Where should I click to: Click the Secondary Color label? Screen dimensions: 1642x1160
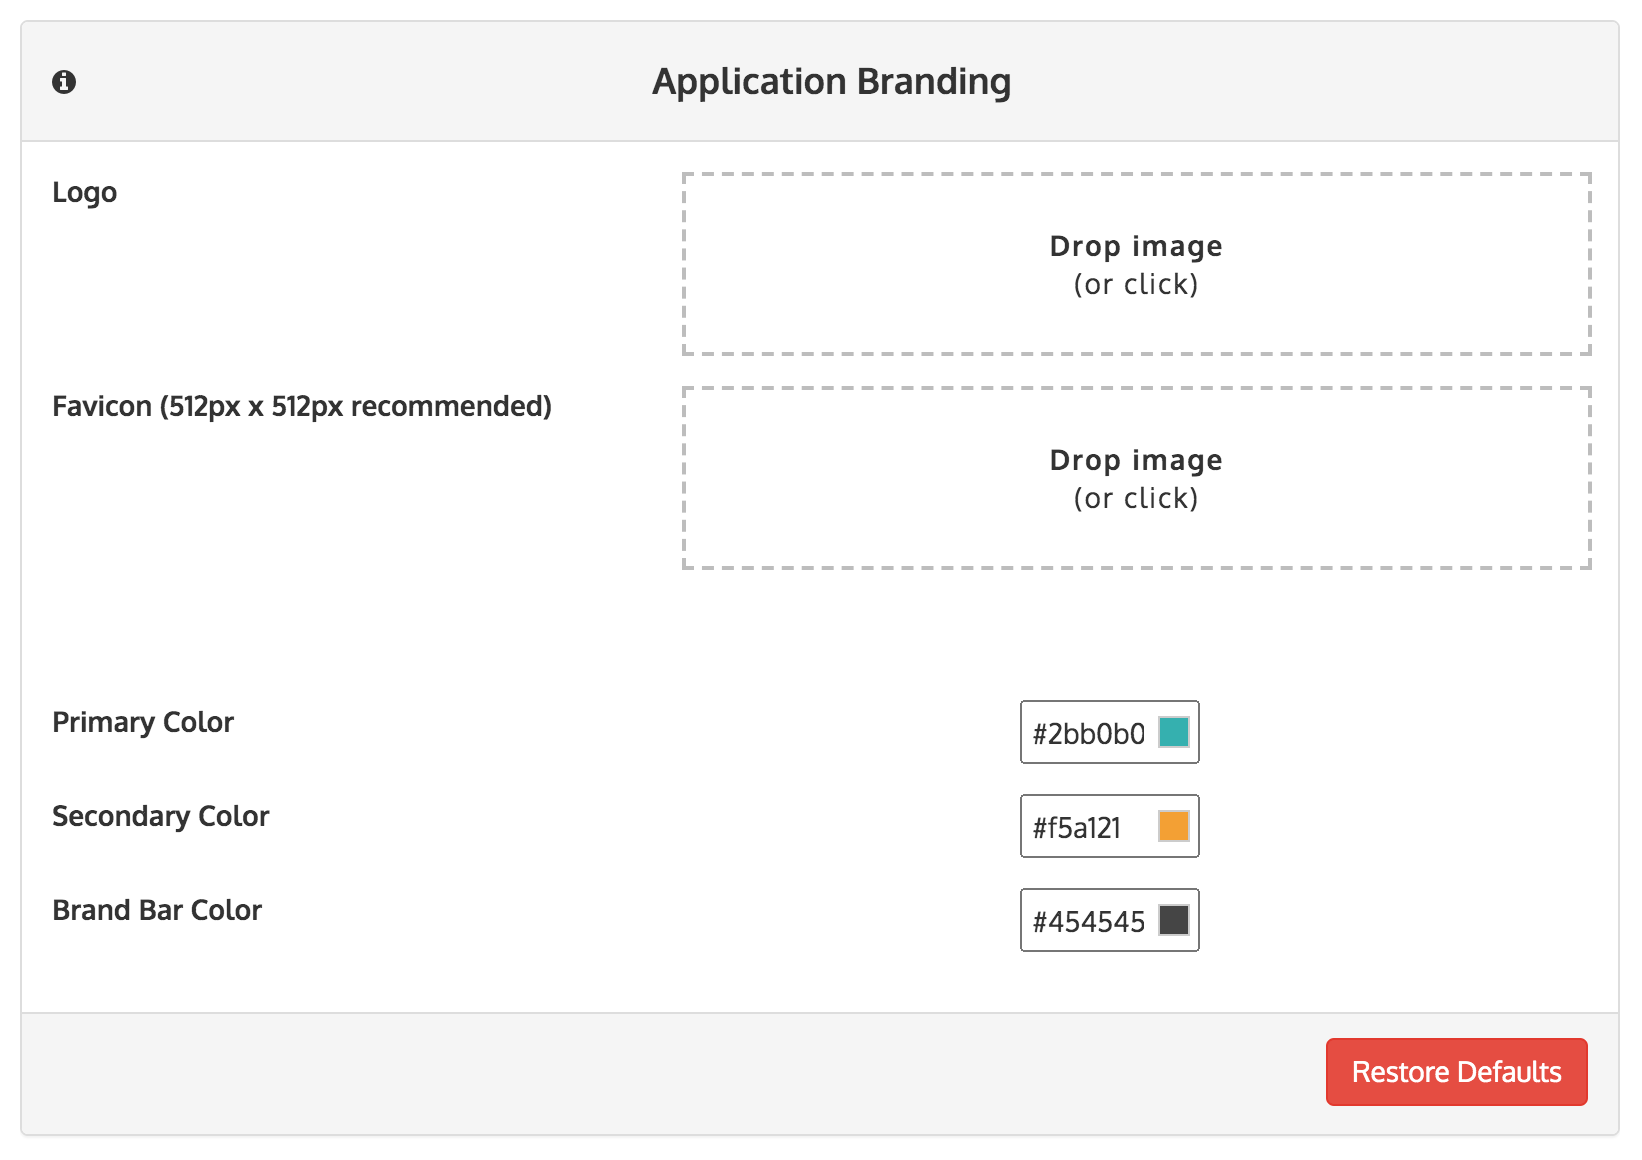pos(161,816)
